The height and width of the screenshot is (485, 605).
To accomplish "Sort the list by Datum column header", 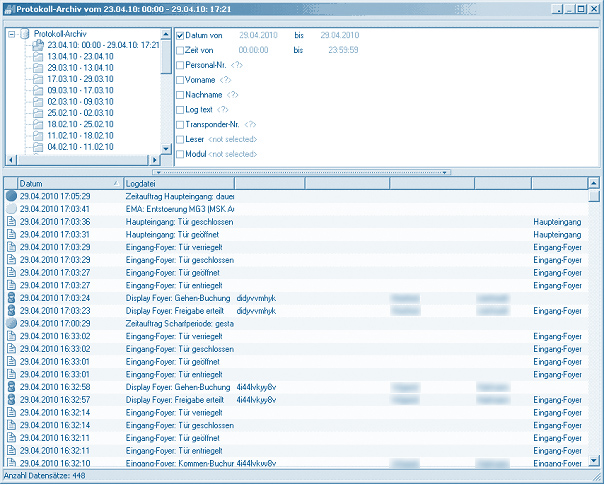I will 65,184.
